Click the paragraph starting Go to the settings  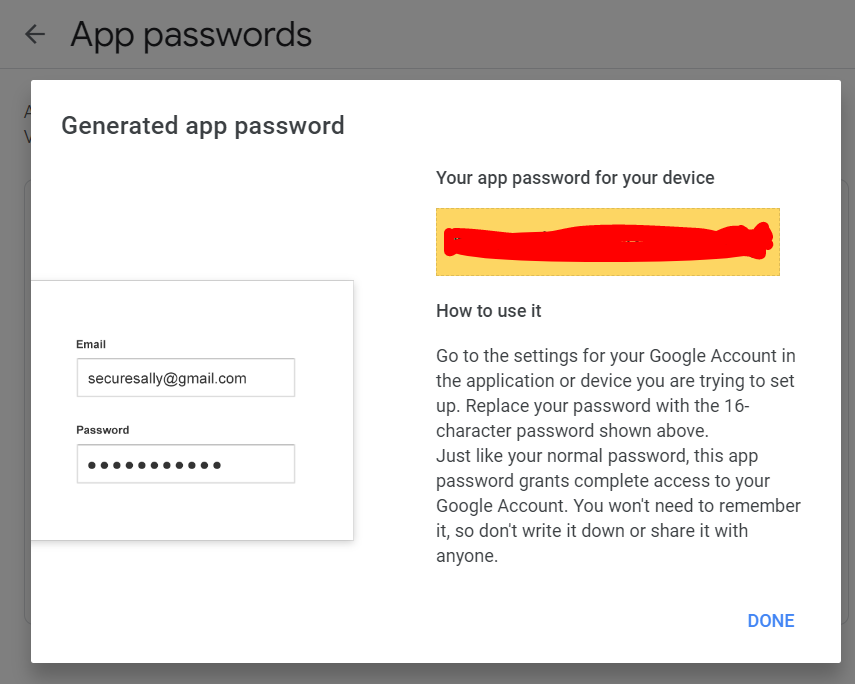(616, 393)
